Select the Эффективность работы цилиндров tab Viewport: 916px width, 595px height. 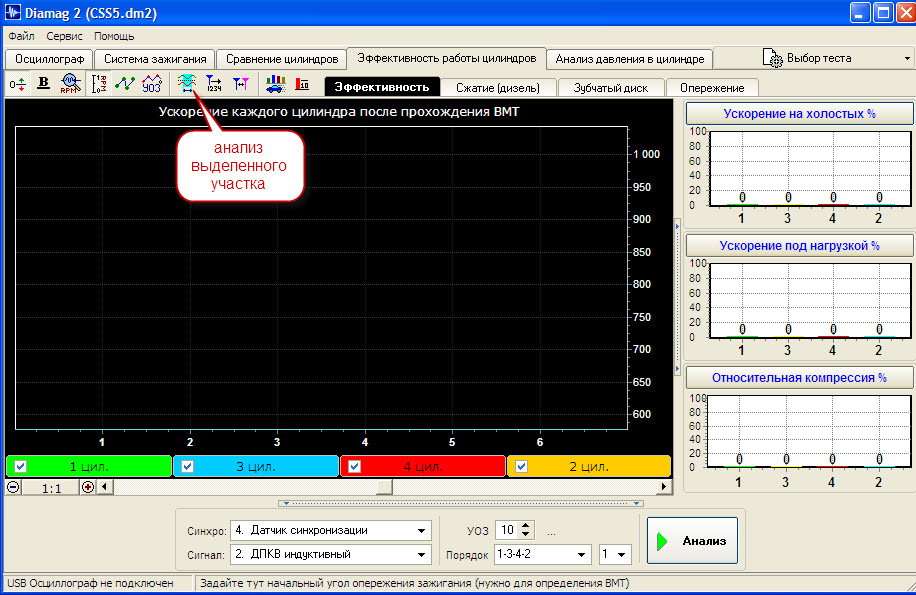click(446, 58)
